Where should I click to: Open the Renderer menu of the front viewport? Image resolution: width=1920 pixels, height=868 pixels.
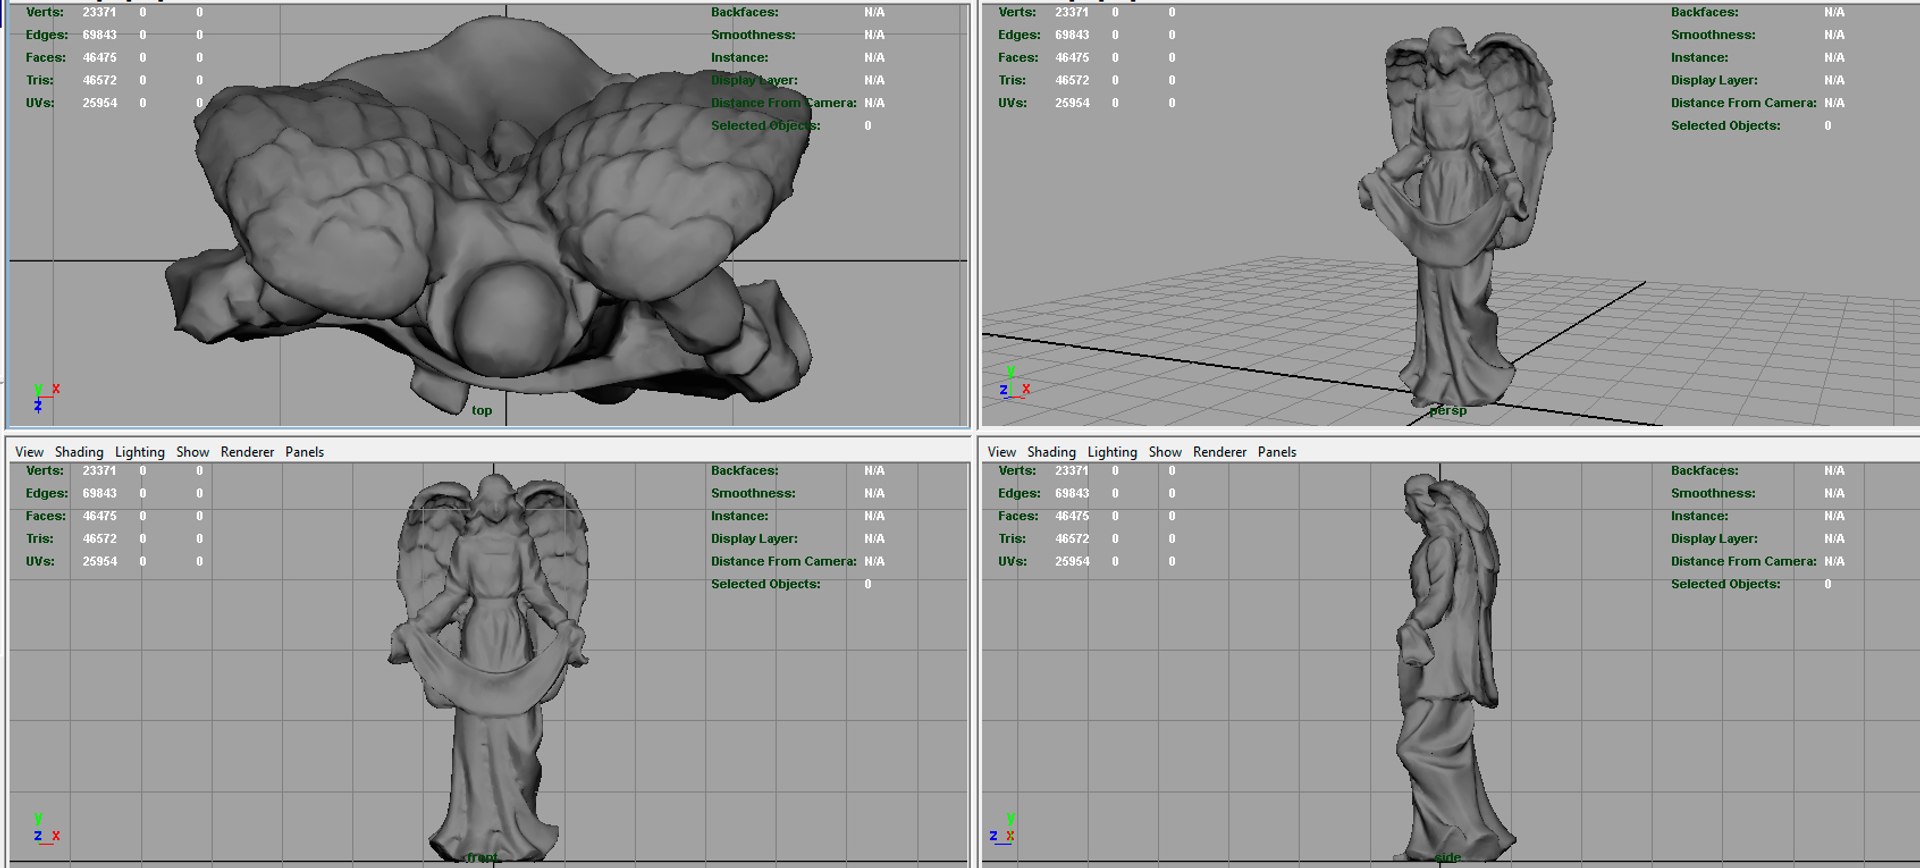(x=247, y=452)
